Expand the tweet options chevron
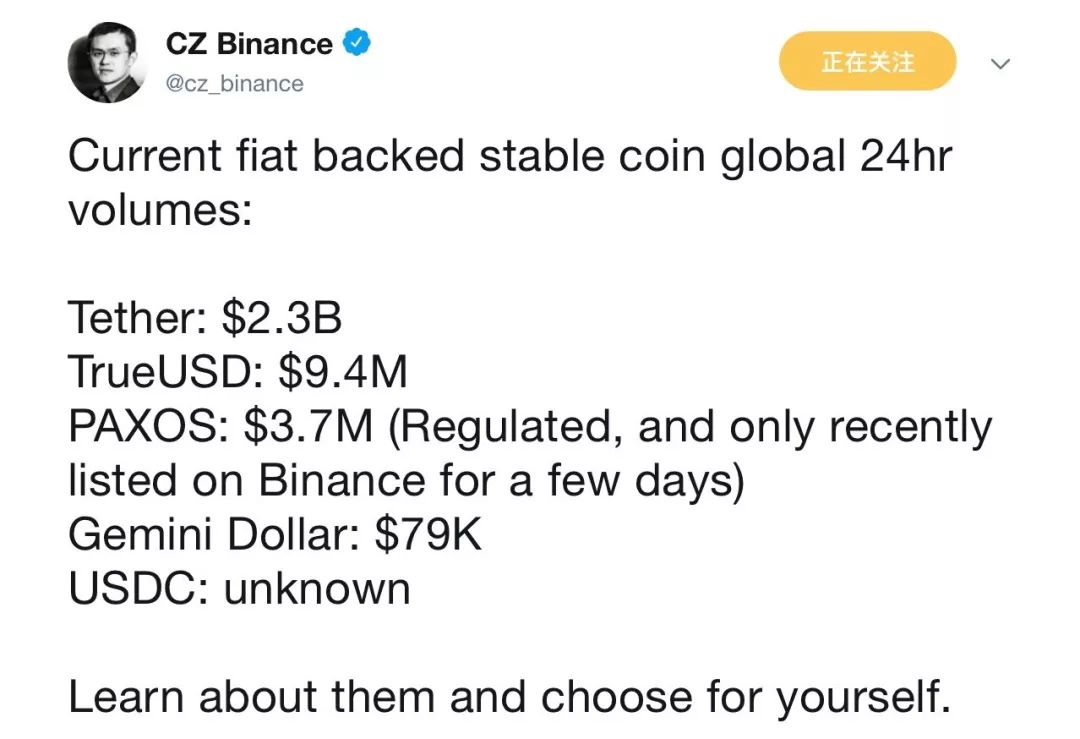The height and width of the screenshot is (739, 1080). pos(999,64)
